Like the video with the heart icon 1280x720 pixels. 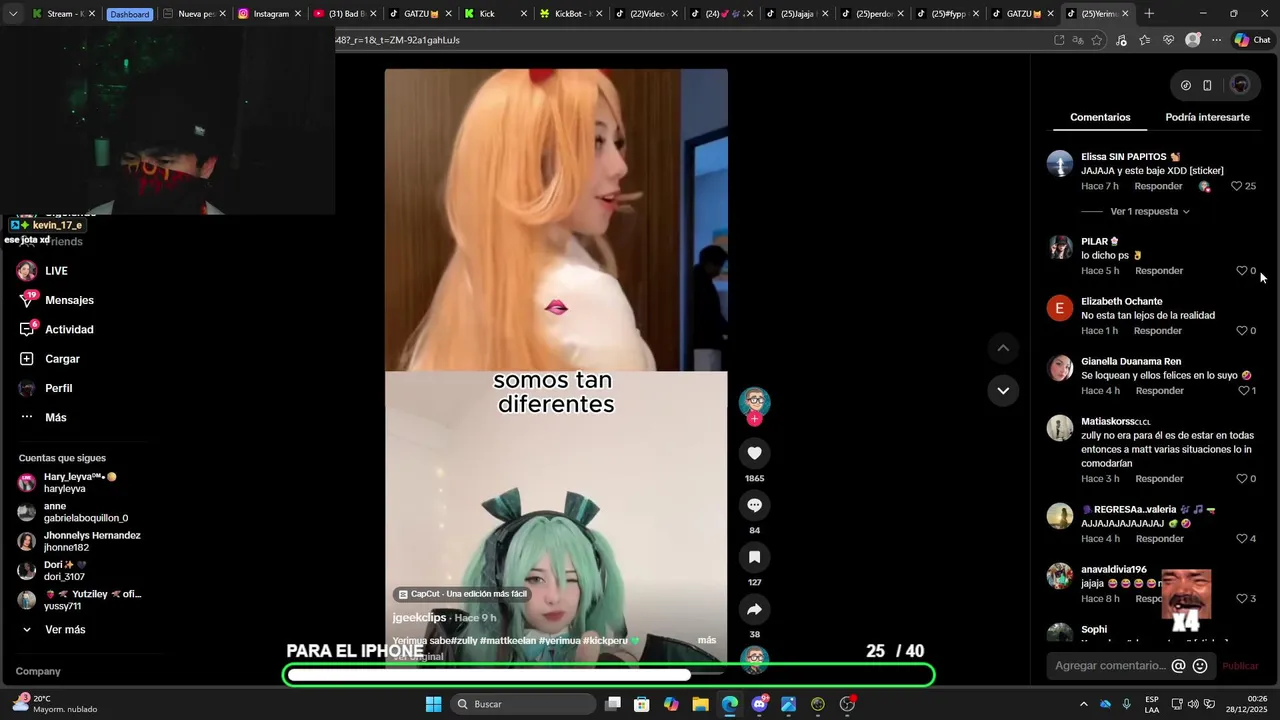coord(754,453)
